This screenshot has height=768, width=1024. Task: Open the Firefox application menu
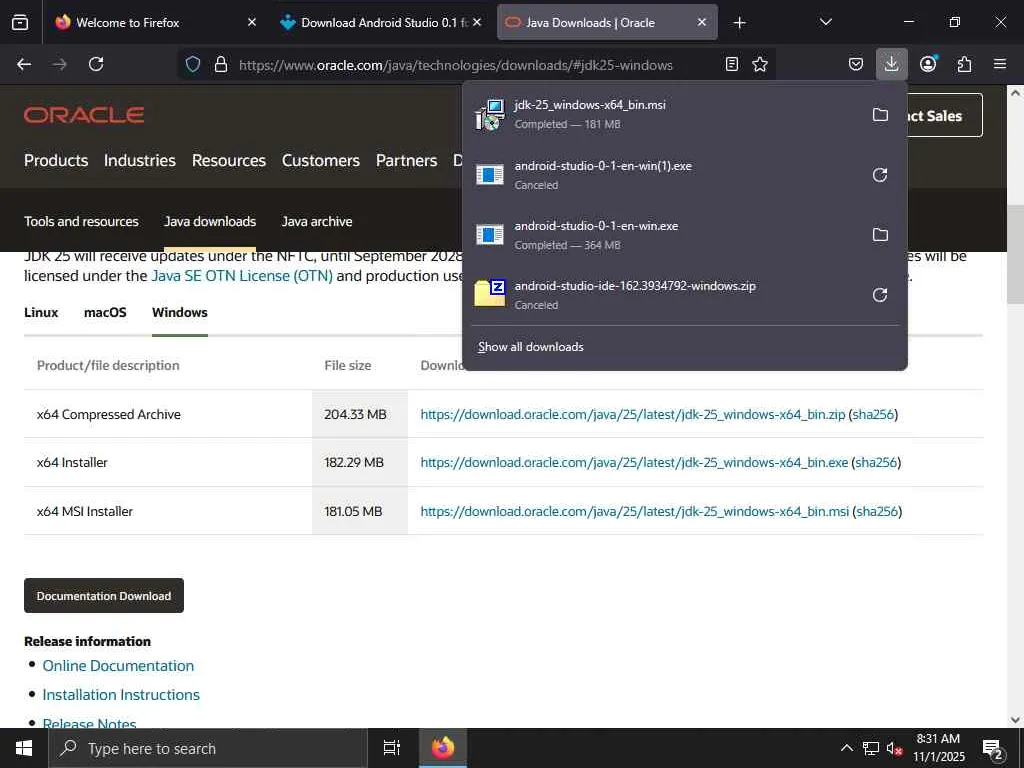point(1000,64)
